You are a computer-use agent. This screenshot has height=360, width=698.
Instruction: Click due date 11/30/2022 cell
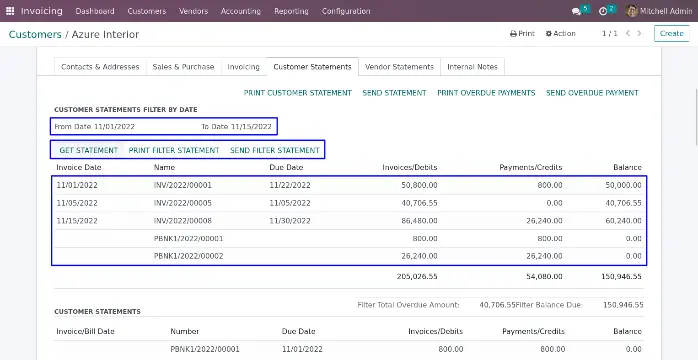pos(290,221)
